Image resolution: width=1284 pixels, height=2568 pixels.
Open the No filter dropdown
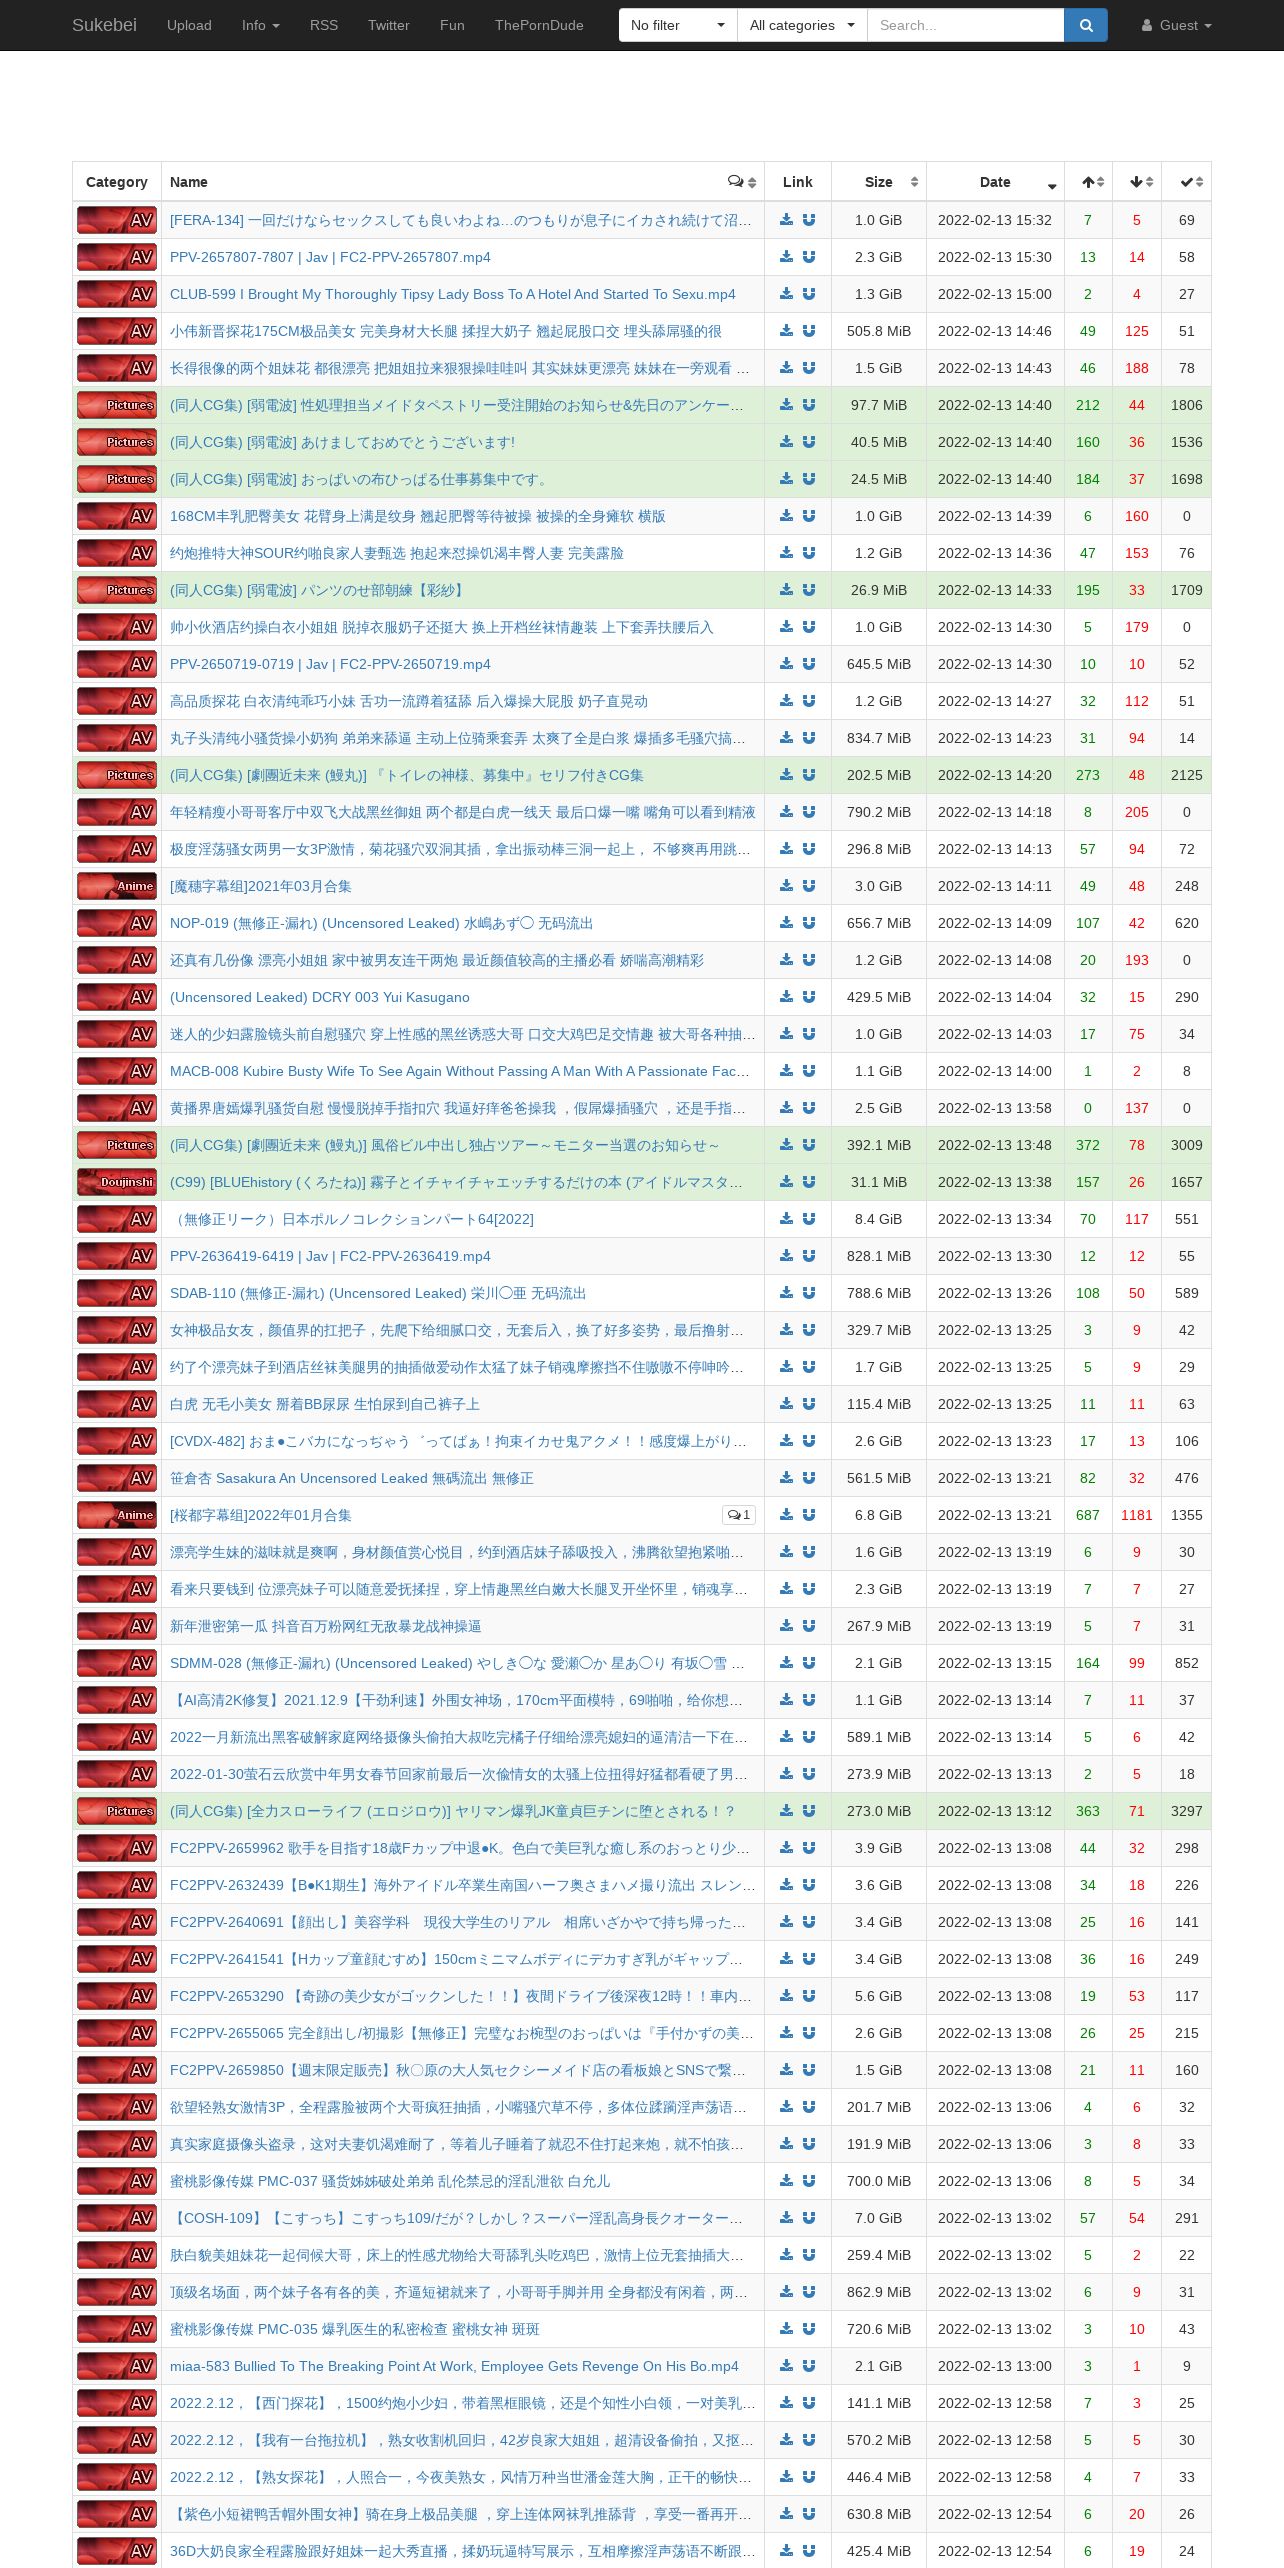[x=678, y=25]
